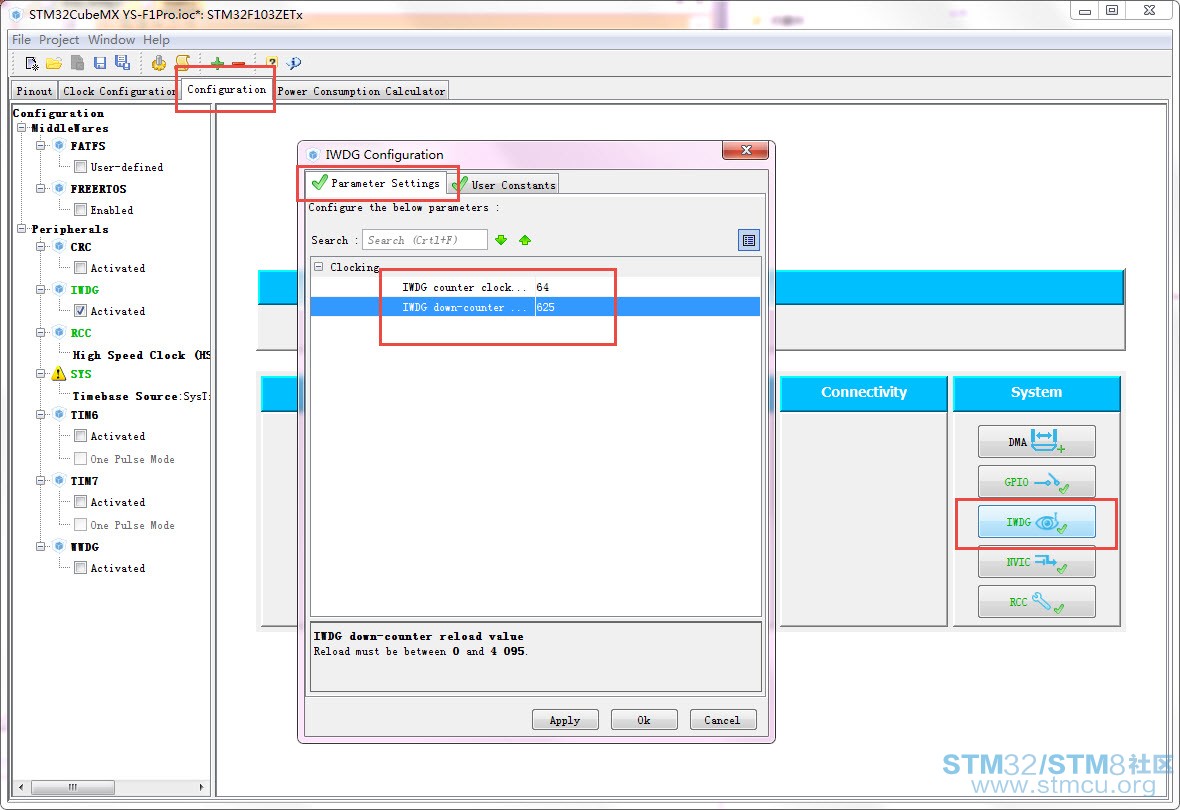The height and width of the screenshot is (810, 1180).
Task: Collapse the FATFS tree node
Action: tap(41, 145)
